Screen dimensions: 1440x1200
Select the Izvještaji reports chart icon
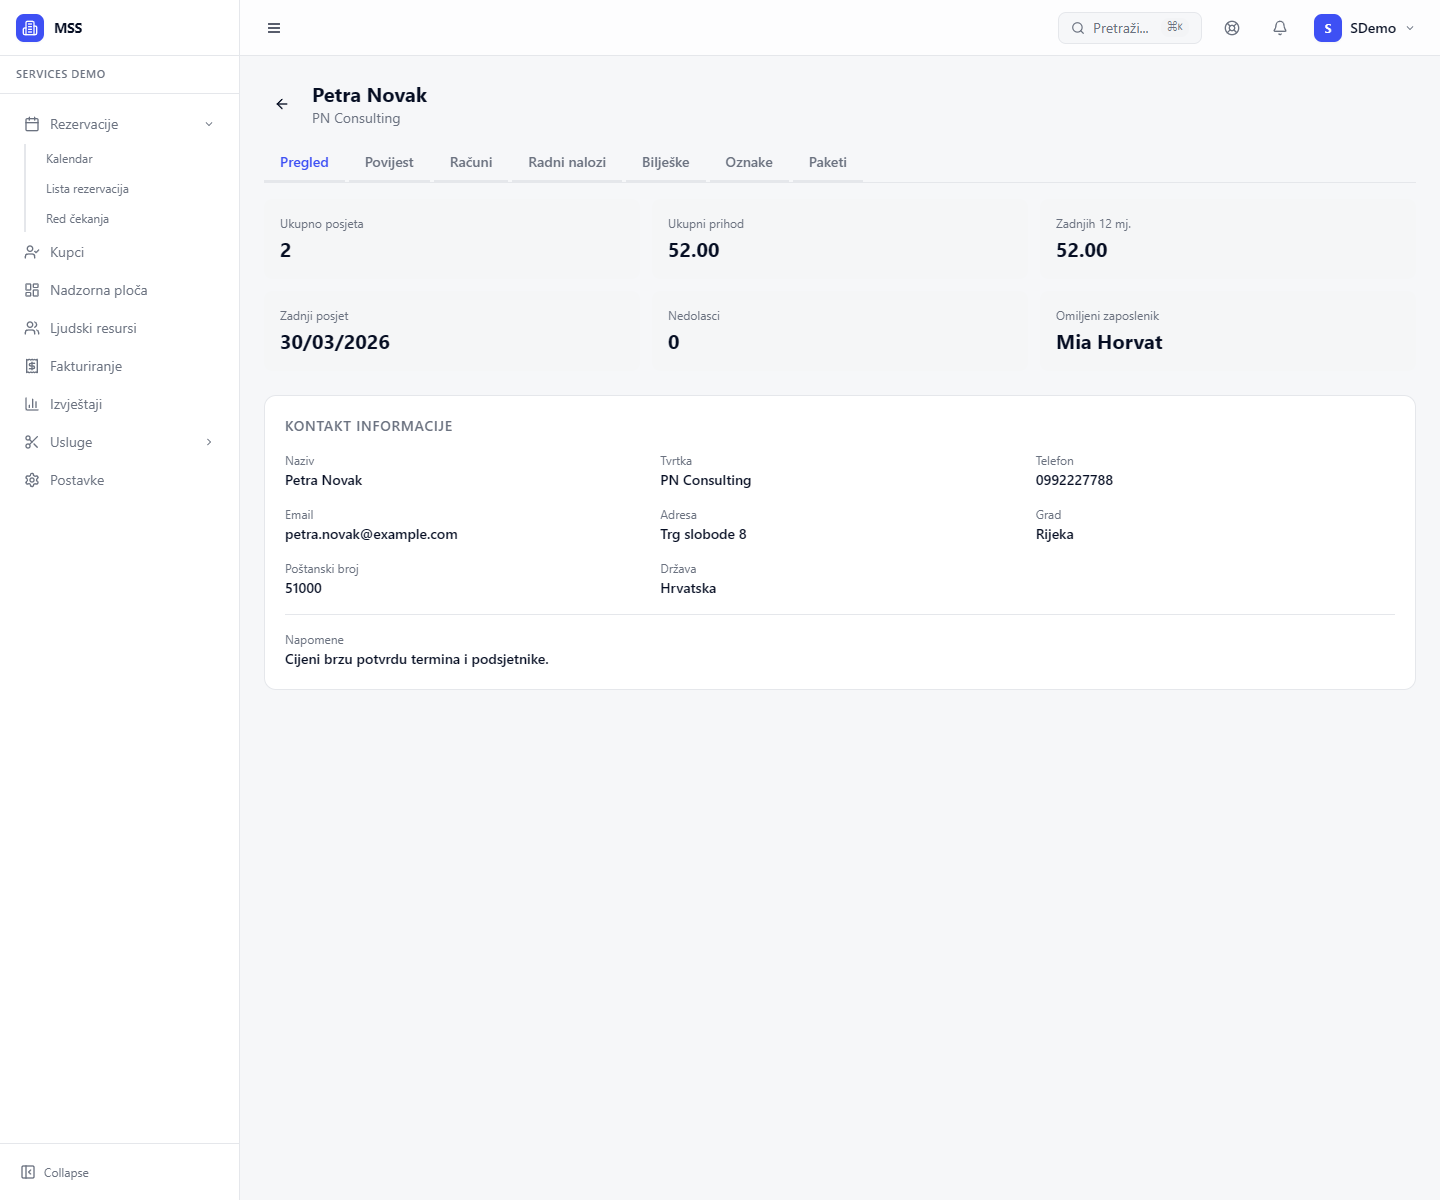coord(31,404)
